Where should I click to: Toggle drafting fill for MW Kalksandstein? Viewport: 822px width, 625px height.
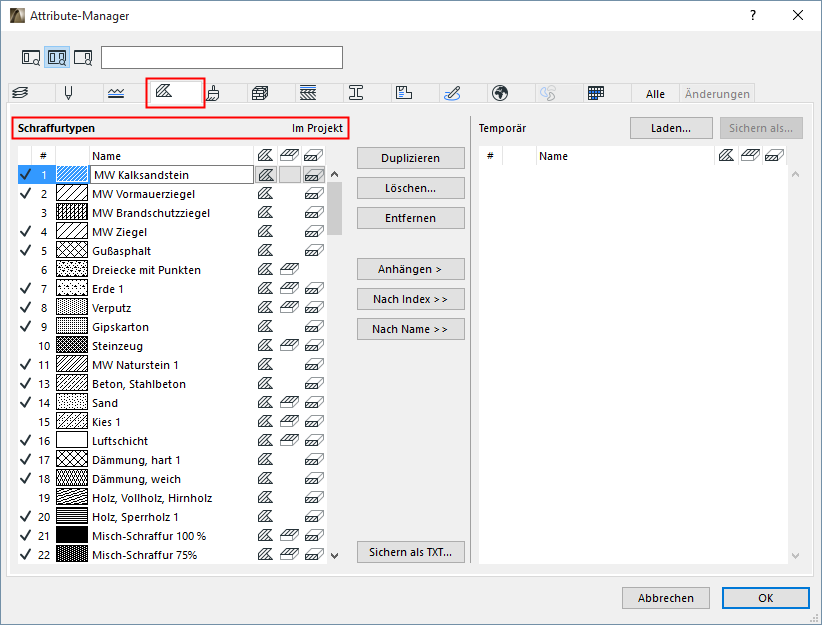pos(266,175)
